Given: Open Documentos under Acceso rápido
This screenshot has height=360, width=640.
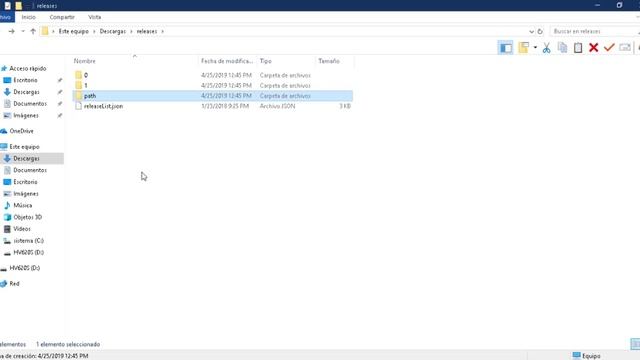Looking at the screenshot, I should click(x=30, y=104).
